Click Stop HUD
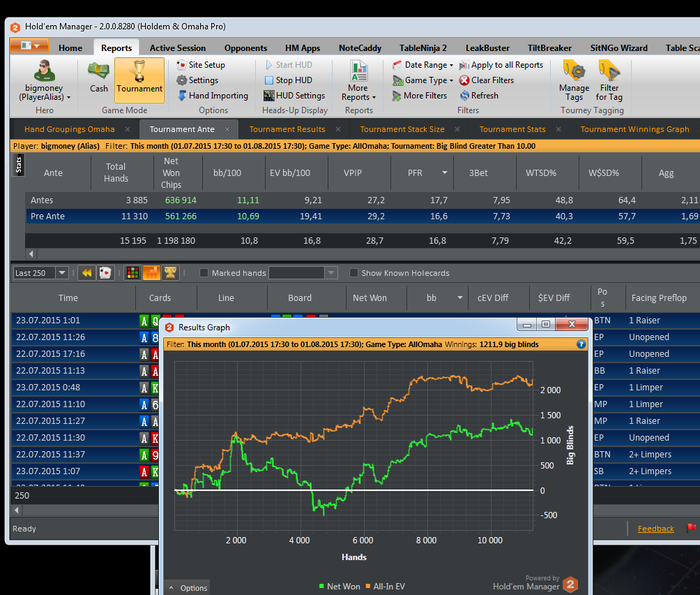 (288, 80)
